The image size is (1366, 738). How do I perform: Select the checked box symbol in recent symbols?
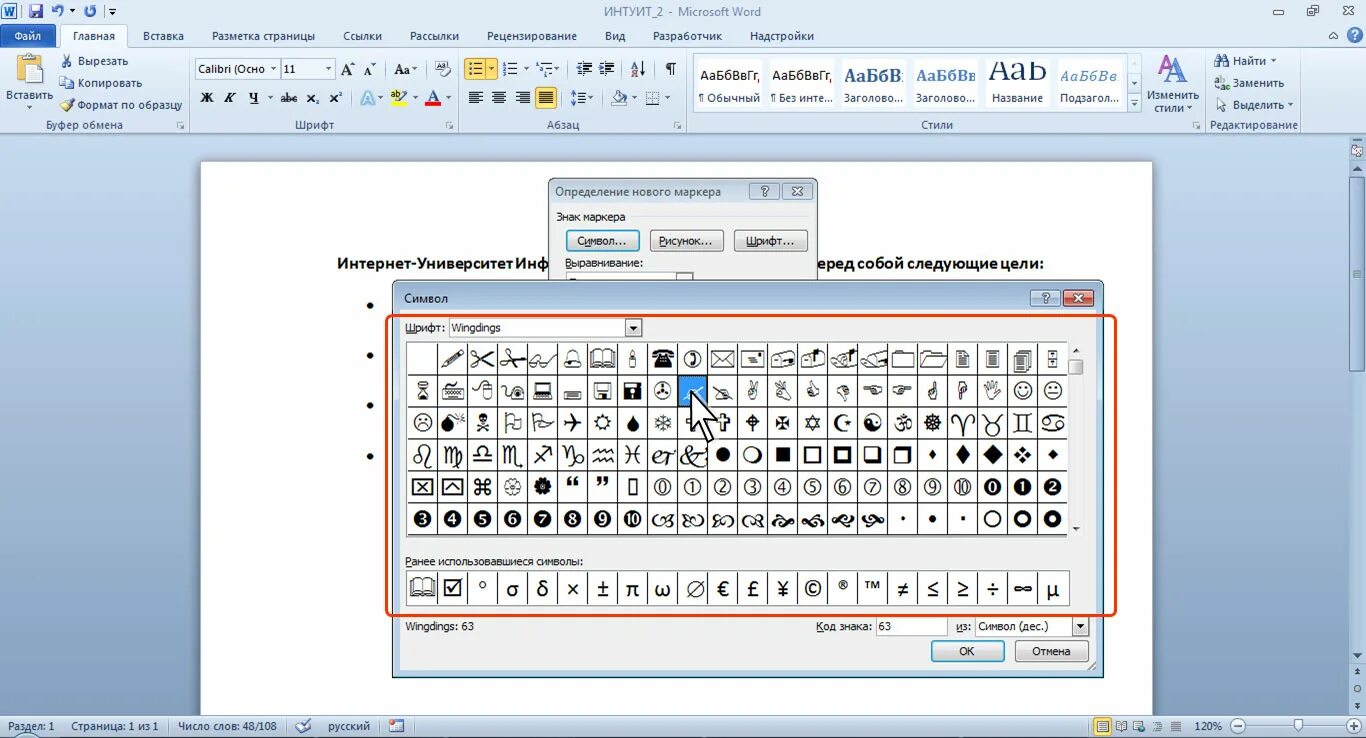(452, 589)
